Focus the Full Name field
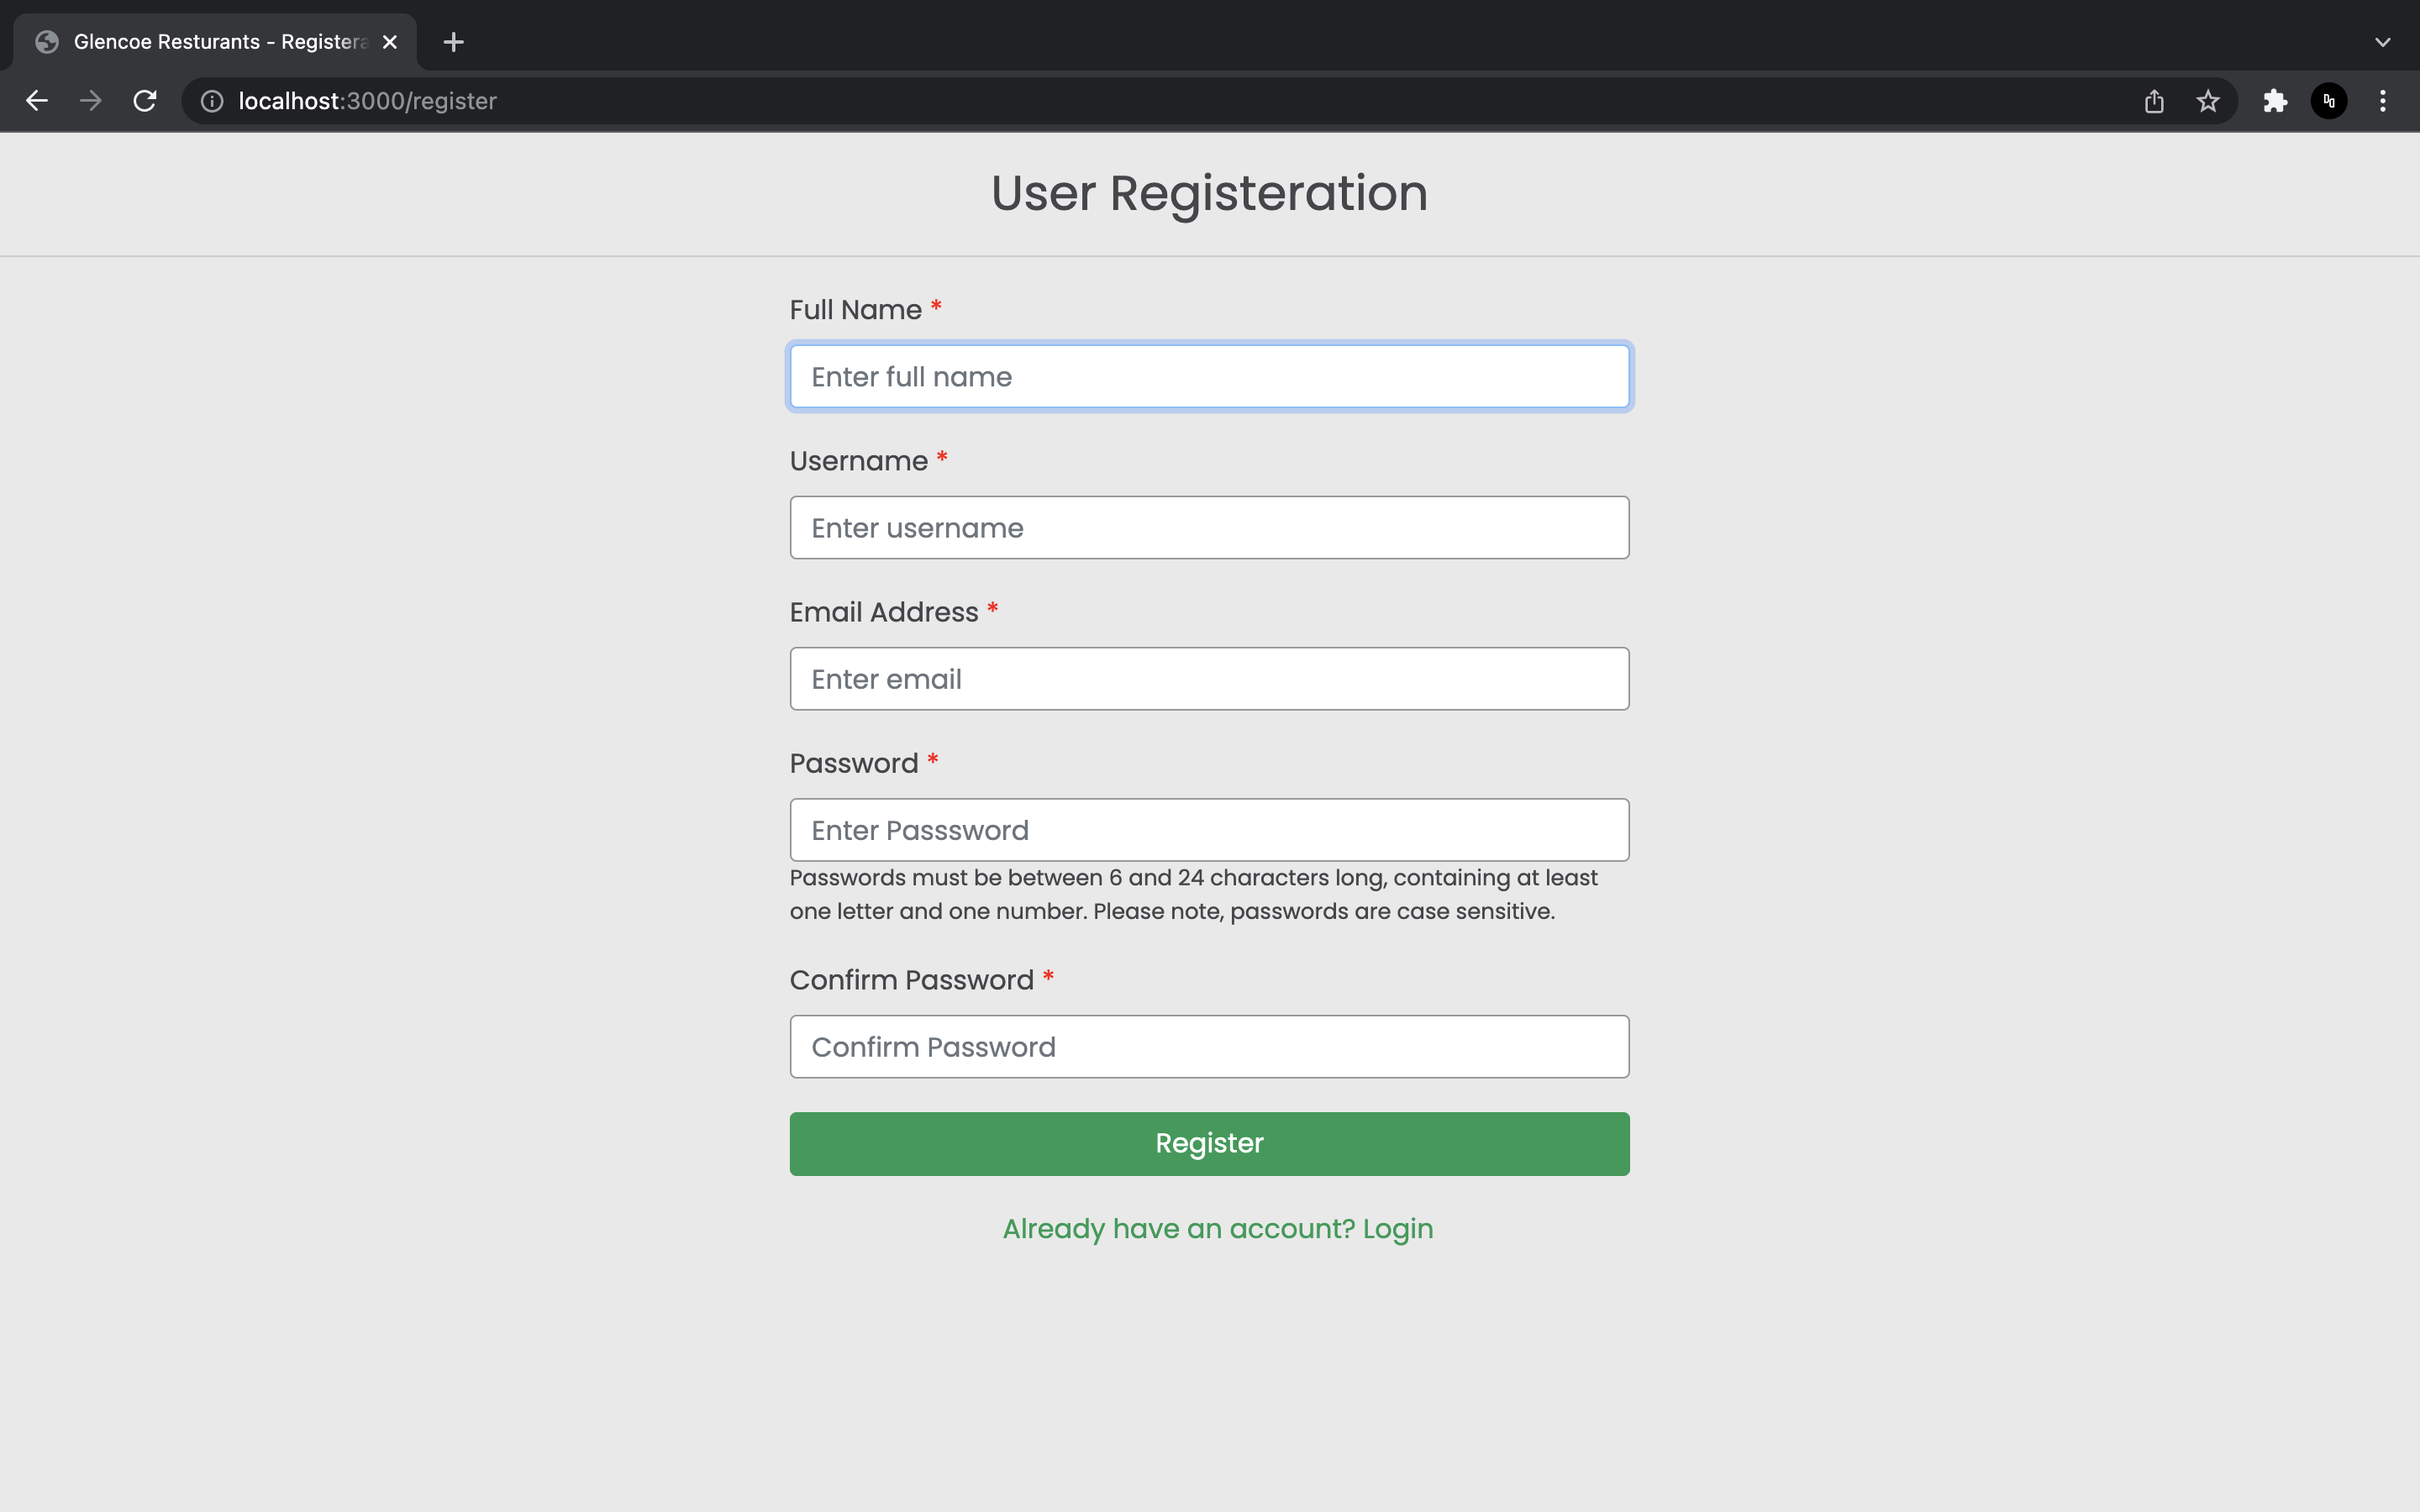 [x=1209, y=377]
